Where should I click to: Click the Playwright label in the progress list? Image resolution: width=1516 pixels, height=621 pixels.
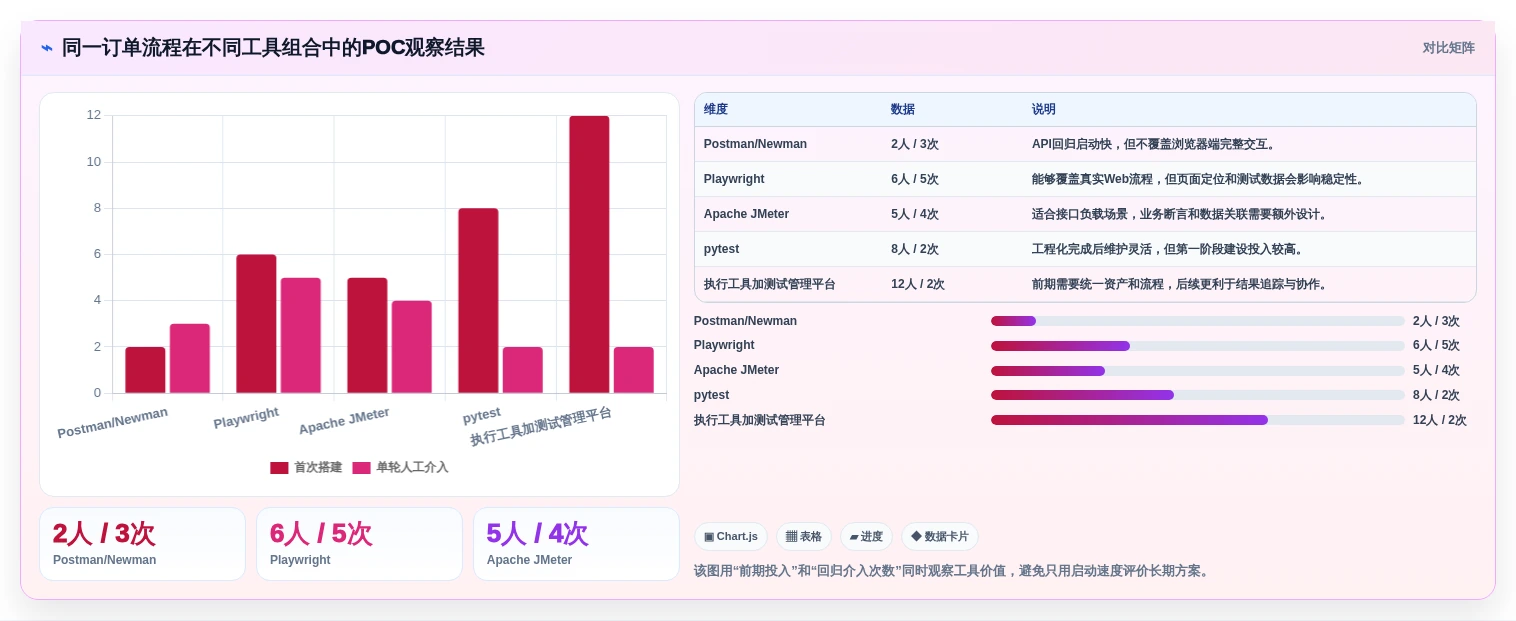[x=724, y=345]
